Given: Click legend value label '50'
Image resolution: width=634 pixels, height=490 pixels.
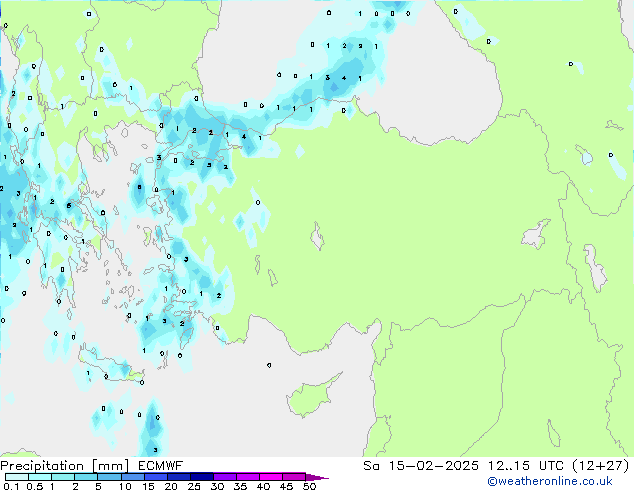Looking at the screenshot, I should [309, 486].
